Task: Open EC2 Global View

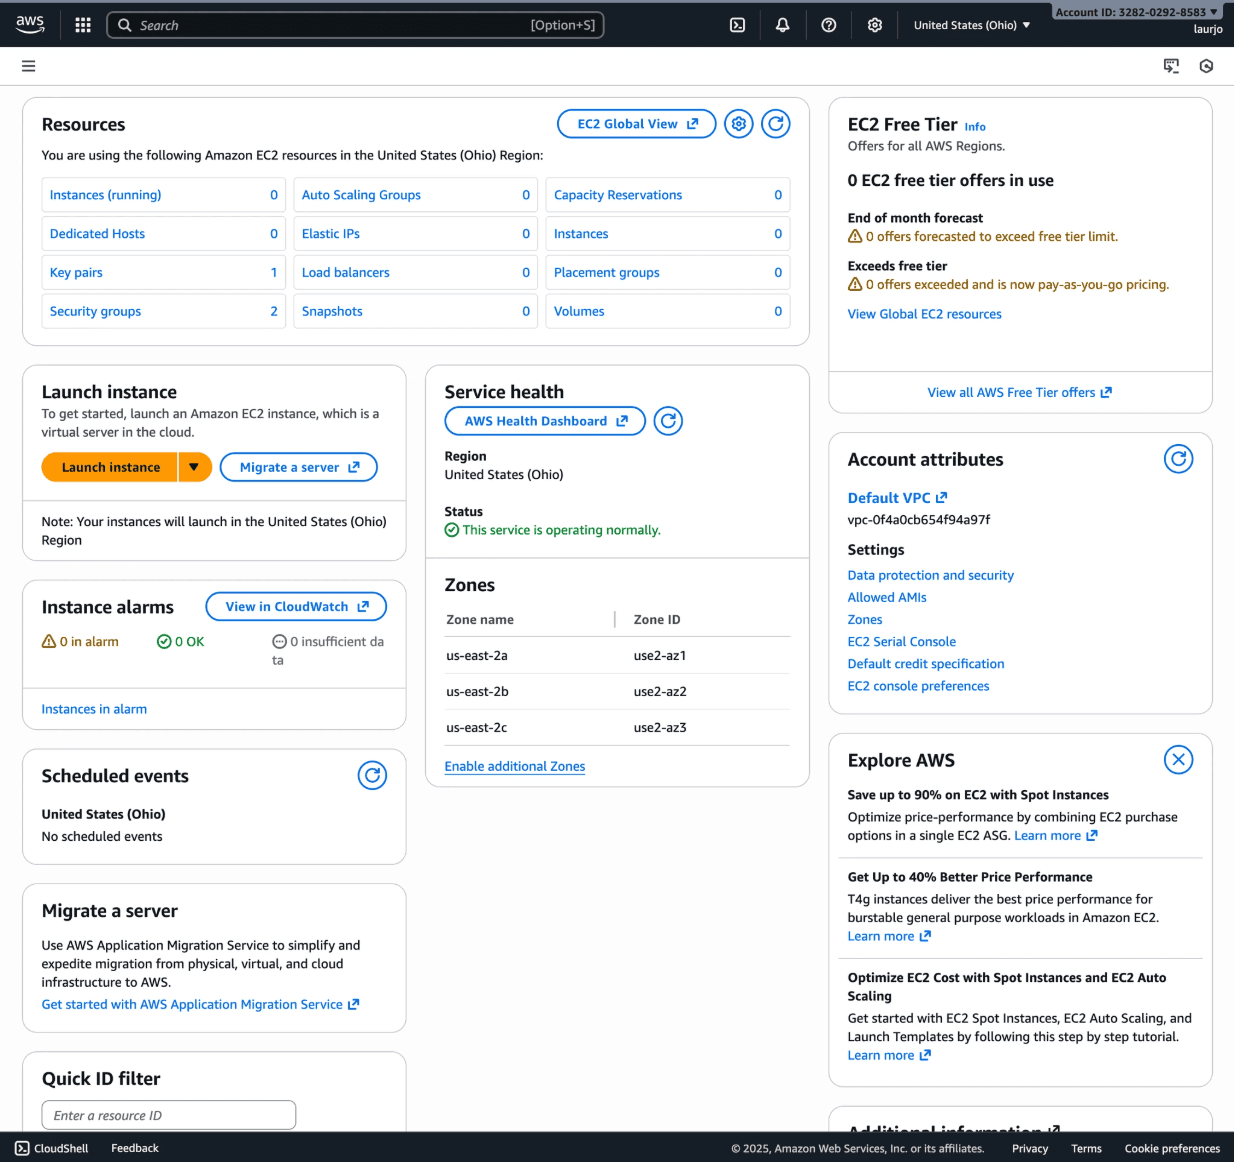Action: [637, 124]
